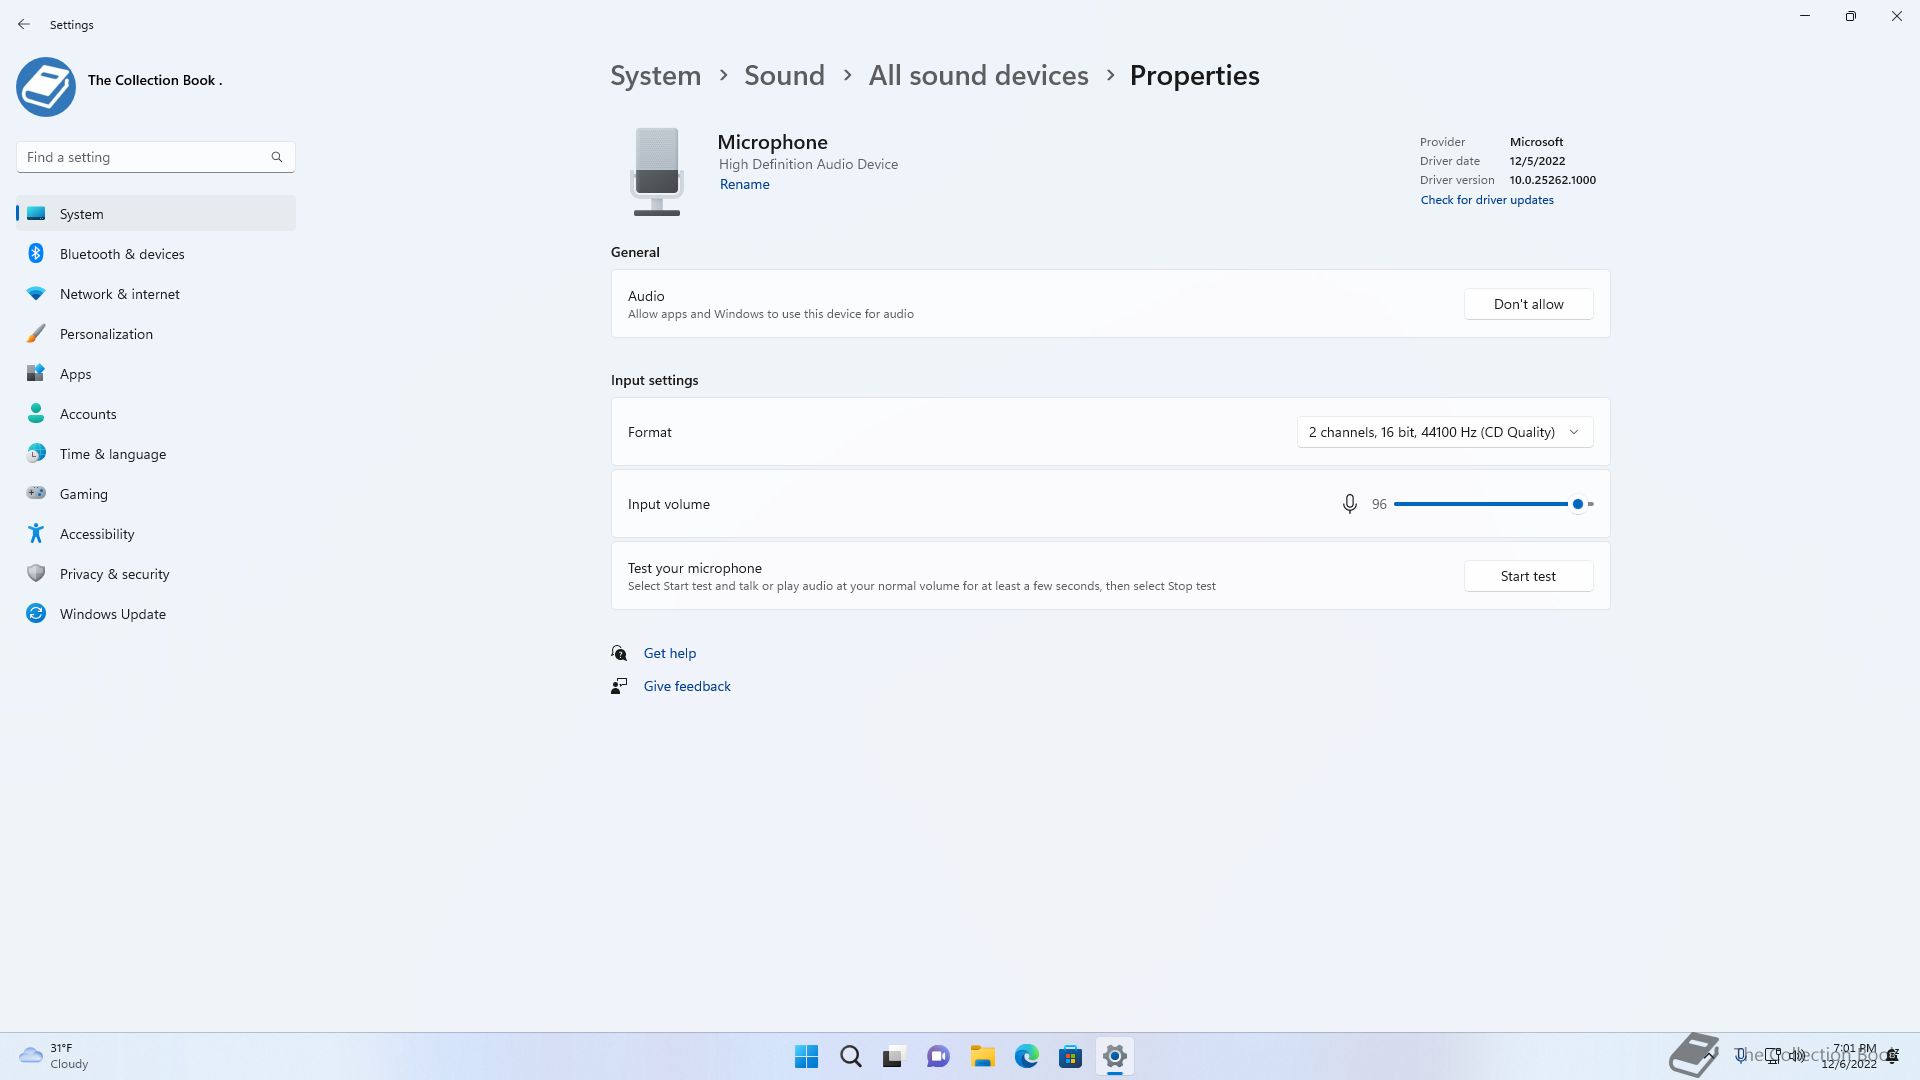Click Check for driver updates link
This screenshot has width=1920, height=1080.
[x=1486, y=200]
